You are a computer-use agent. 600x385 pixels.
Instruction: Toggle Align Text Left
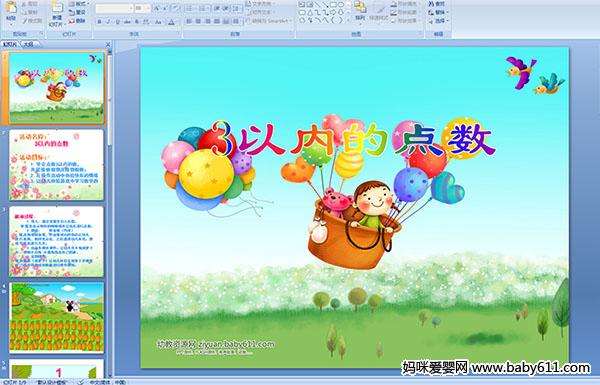189,21
